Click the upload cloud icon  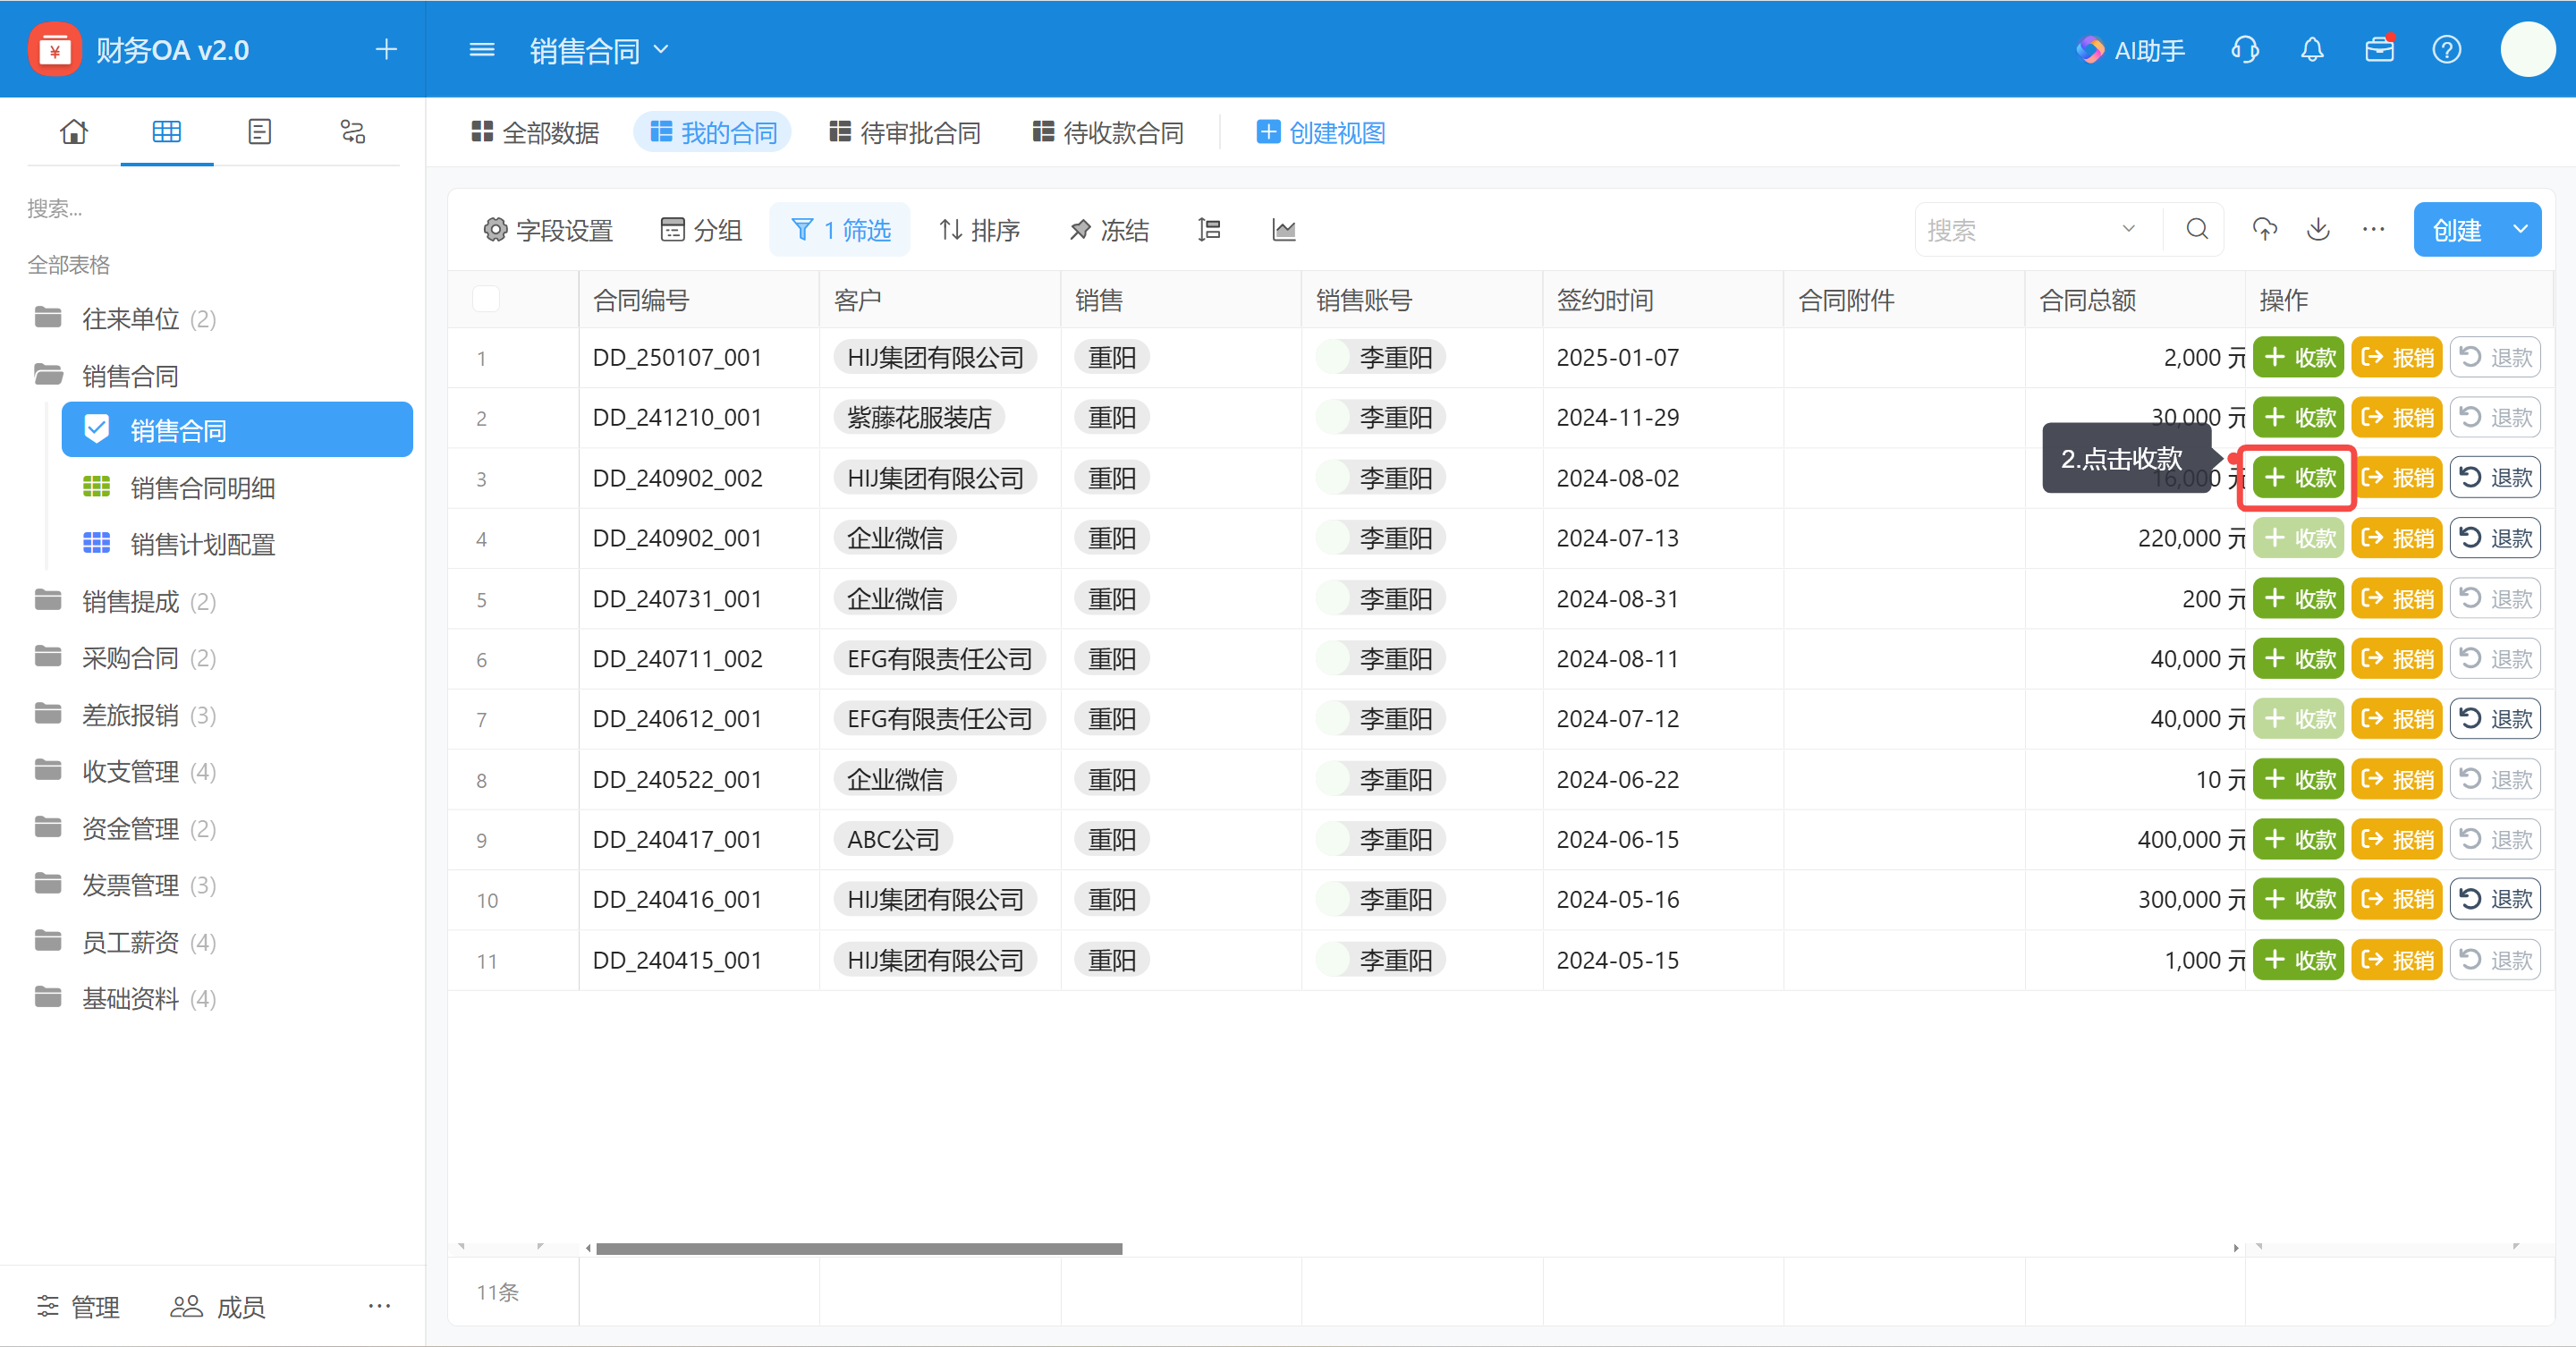tap(2265, 230)
